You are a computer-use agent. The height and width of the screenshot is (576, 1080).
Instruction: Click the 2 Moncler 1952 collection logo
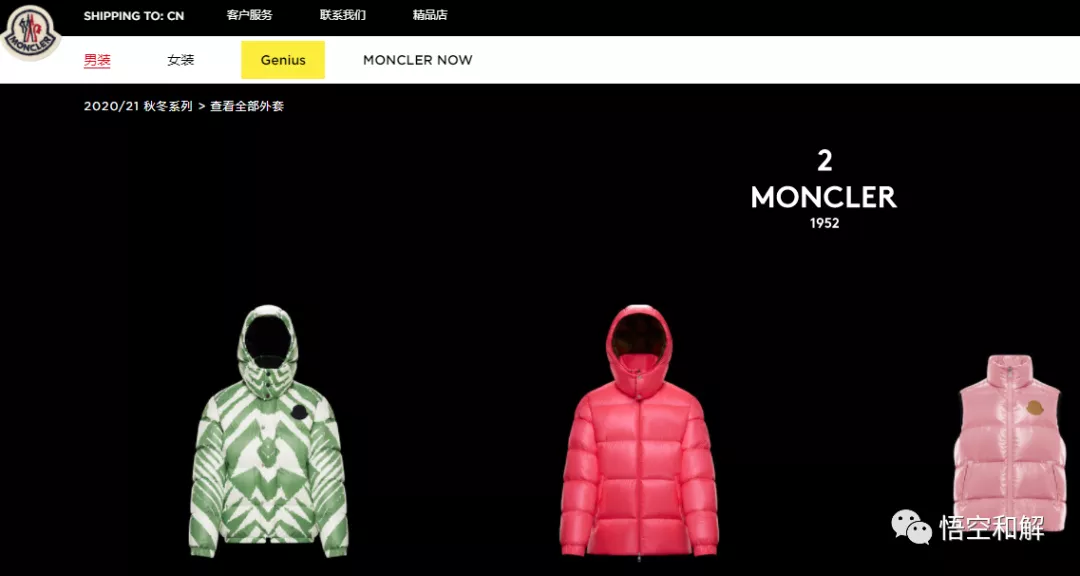point(824,189)
